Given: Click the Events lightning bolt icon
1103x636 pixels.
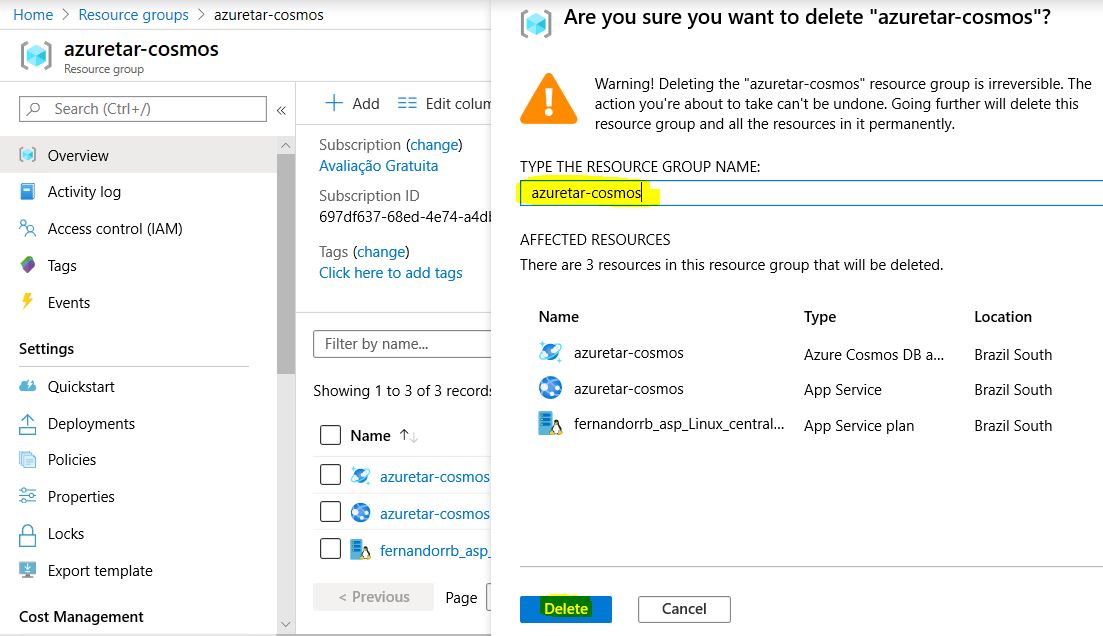Looking at the screenshot, I should [x=27, y=301].
